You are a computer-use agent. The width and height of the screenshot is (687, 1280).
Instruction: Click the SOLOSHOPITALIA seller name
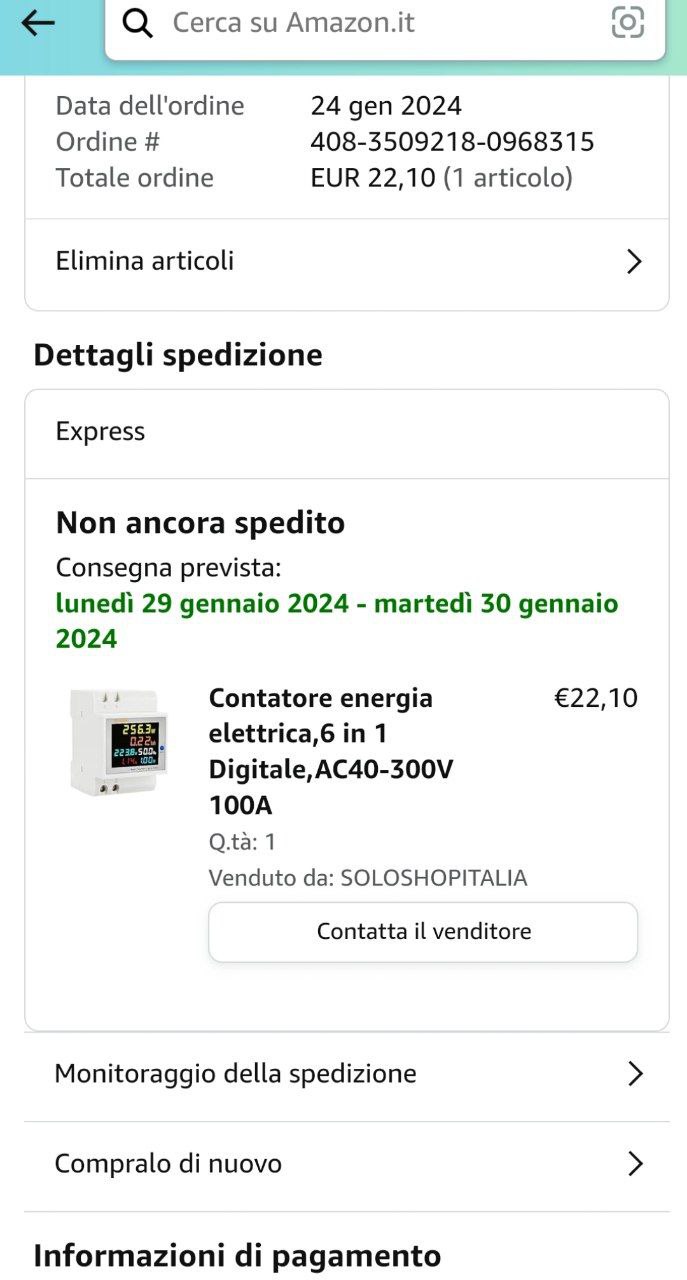433,878
